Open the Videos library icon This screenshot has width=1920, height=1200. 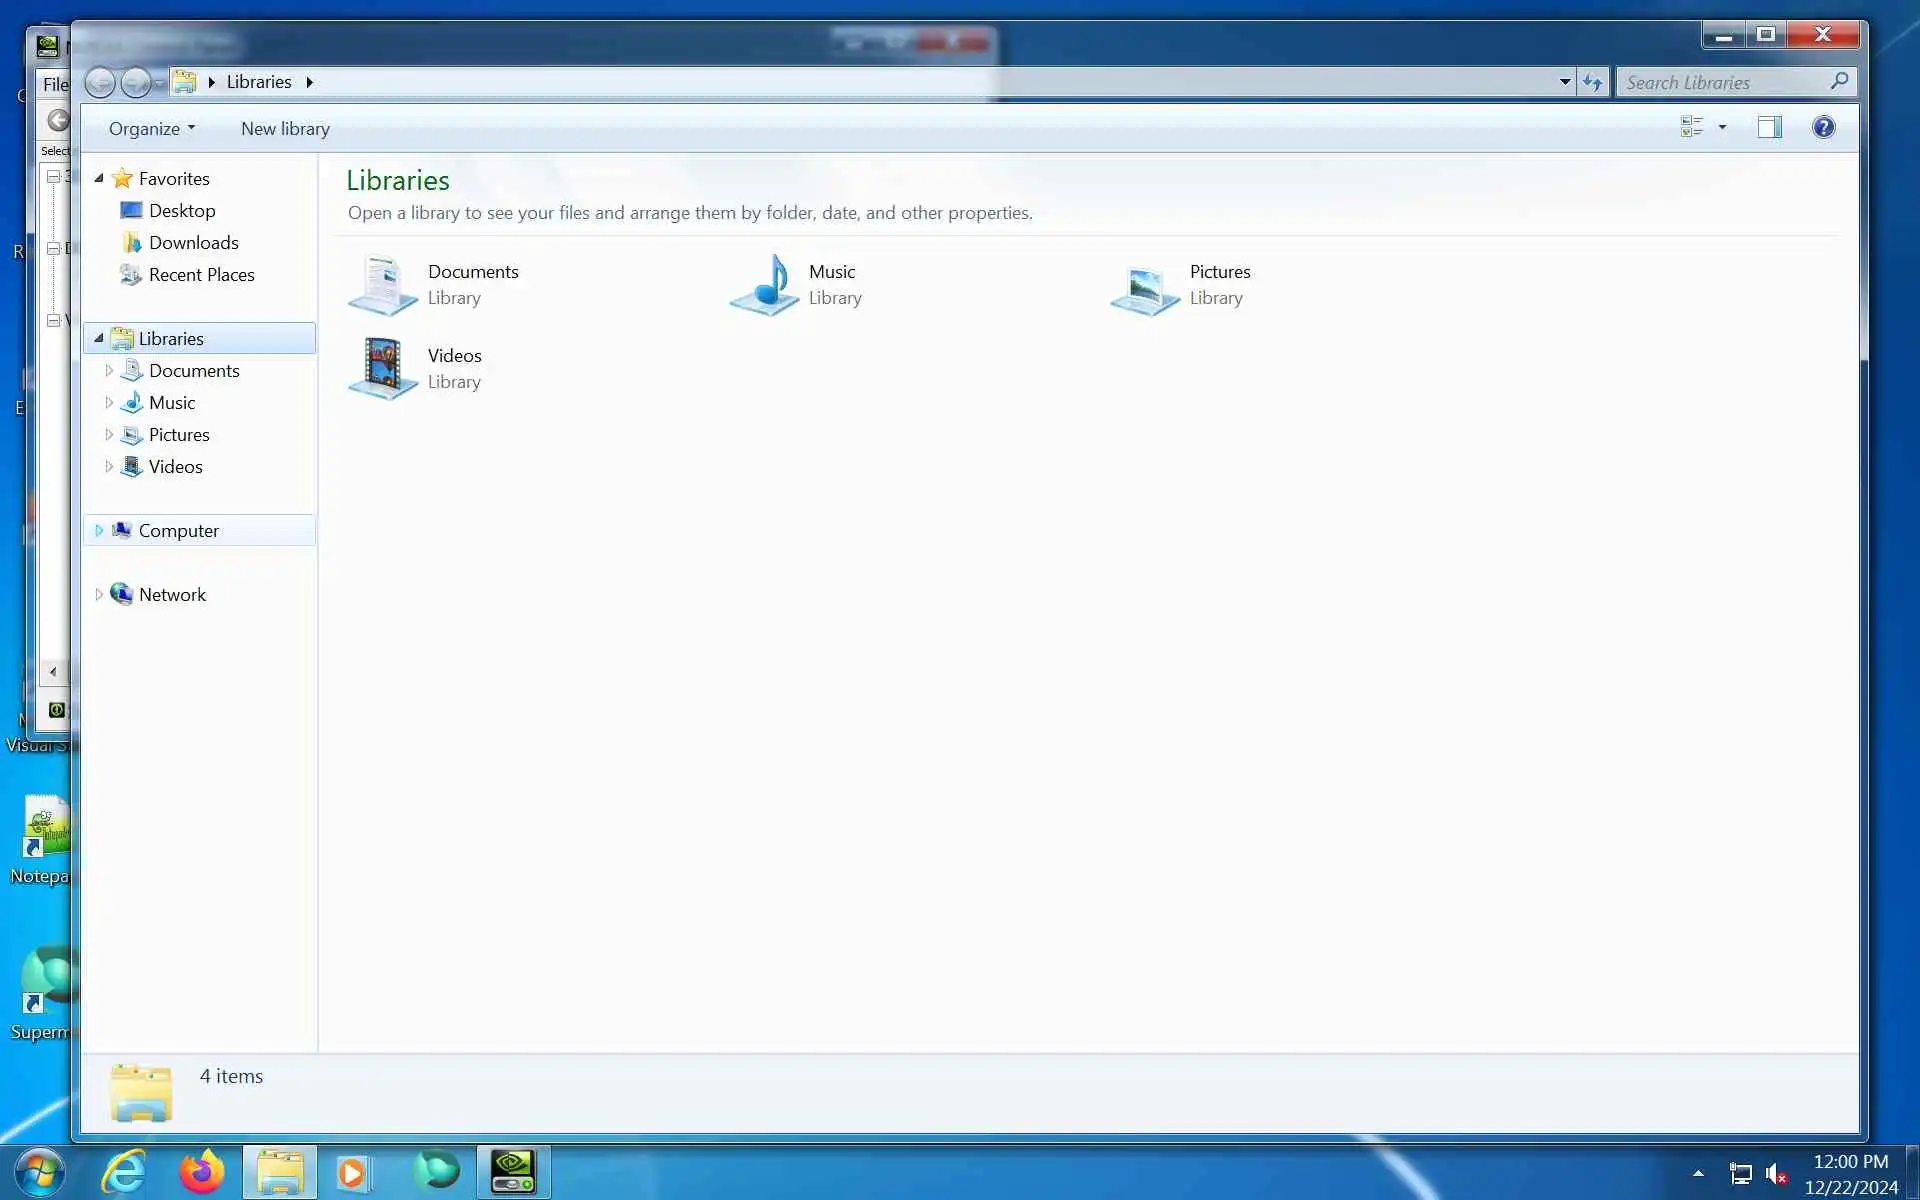[383, 368]
